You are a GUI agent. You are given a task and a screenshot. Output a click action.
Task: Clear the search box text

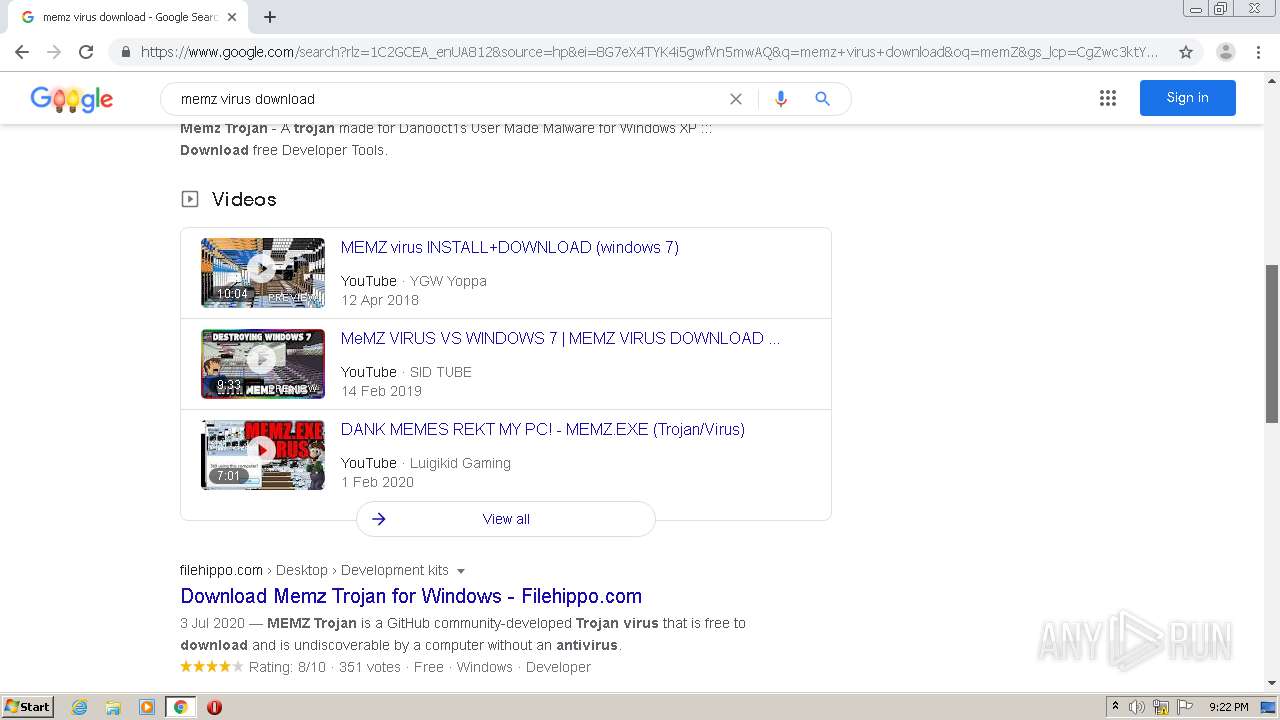point(736,99)
